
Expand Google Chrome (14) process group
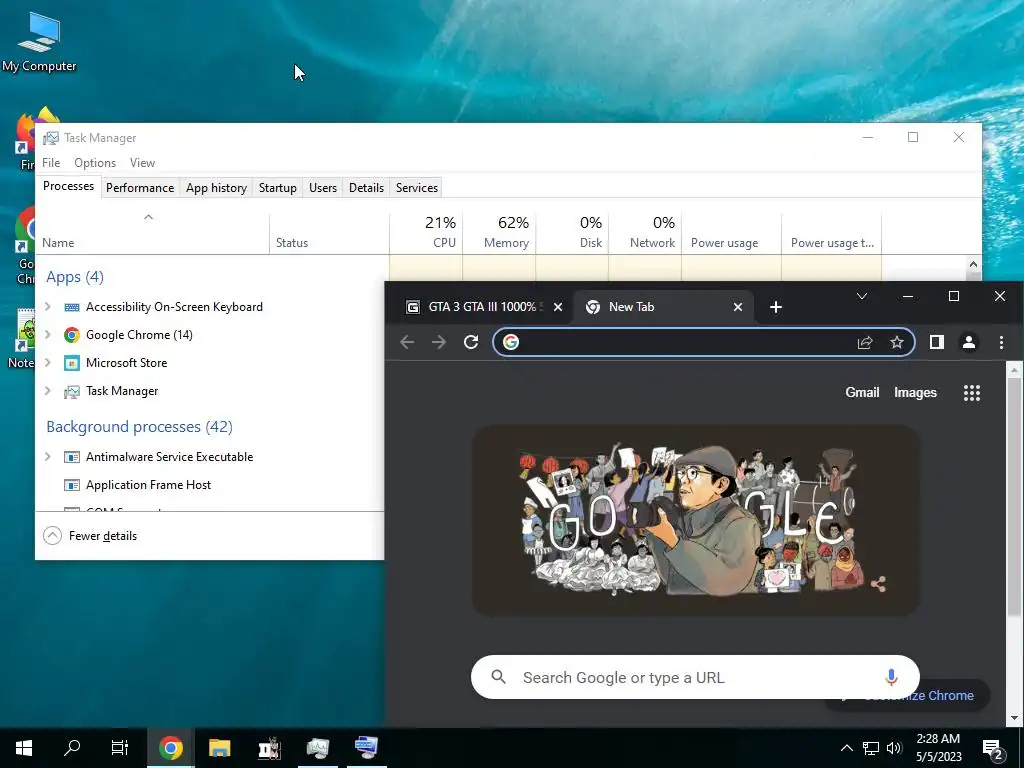tap(48, 334)
